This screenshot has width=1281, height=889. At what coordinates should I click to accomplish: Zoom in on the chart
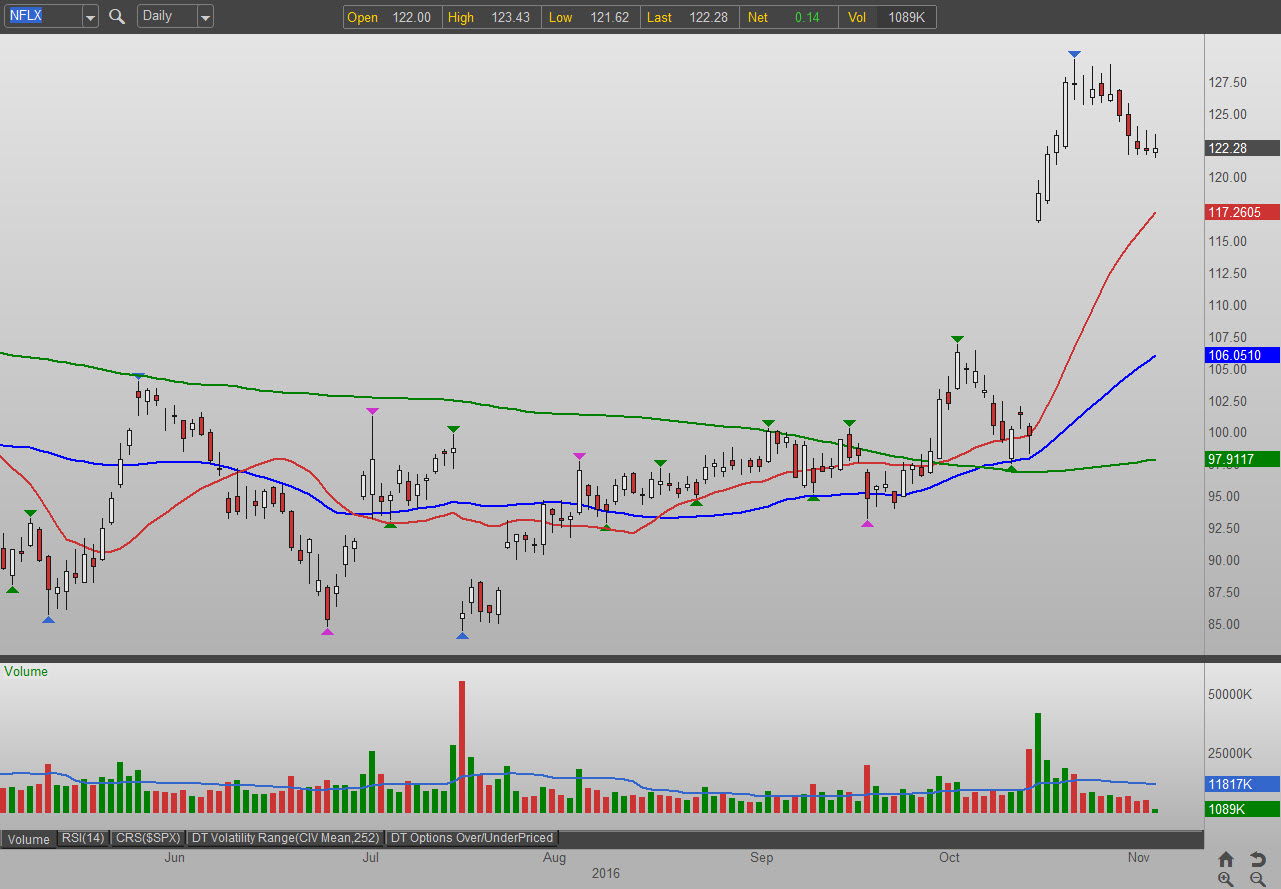click(x=1226, y=879)
